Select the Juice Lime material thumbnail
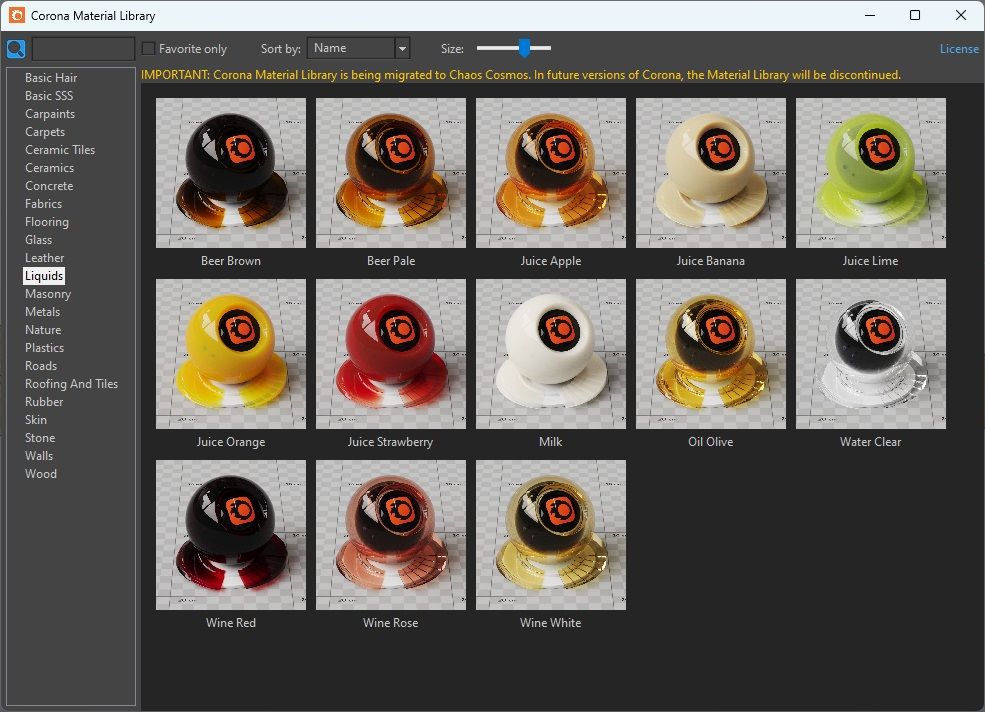Screen dimensions: 985x712 tap(871, 173)
